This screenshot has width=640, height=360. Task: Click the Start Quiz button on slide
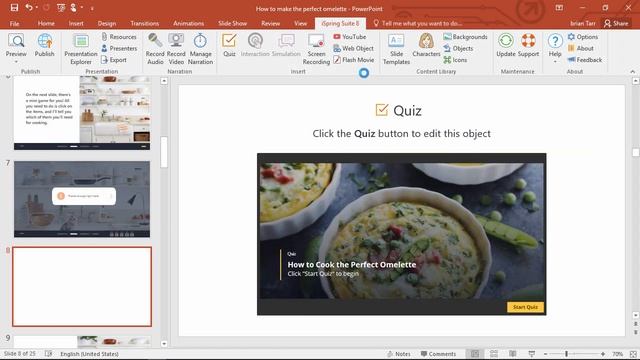pos(525,307)
